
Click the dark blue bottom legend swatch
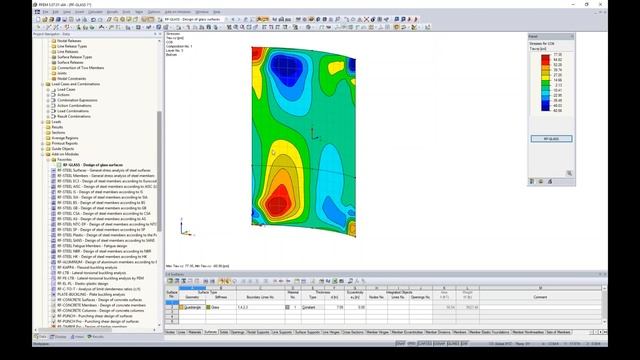(545, 109)
